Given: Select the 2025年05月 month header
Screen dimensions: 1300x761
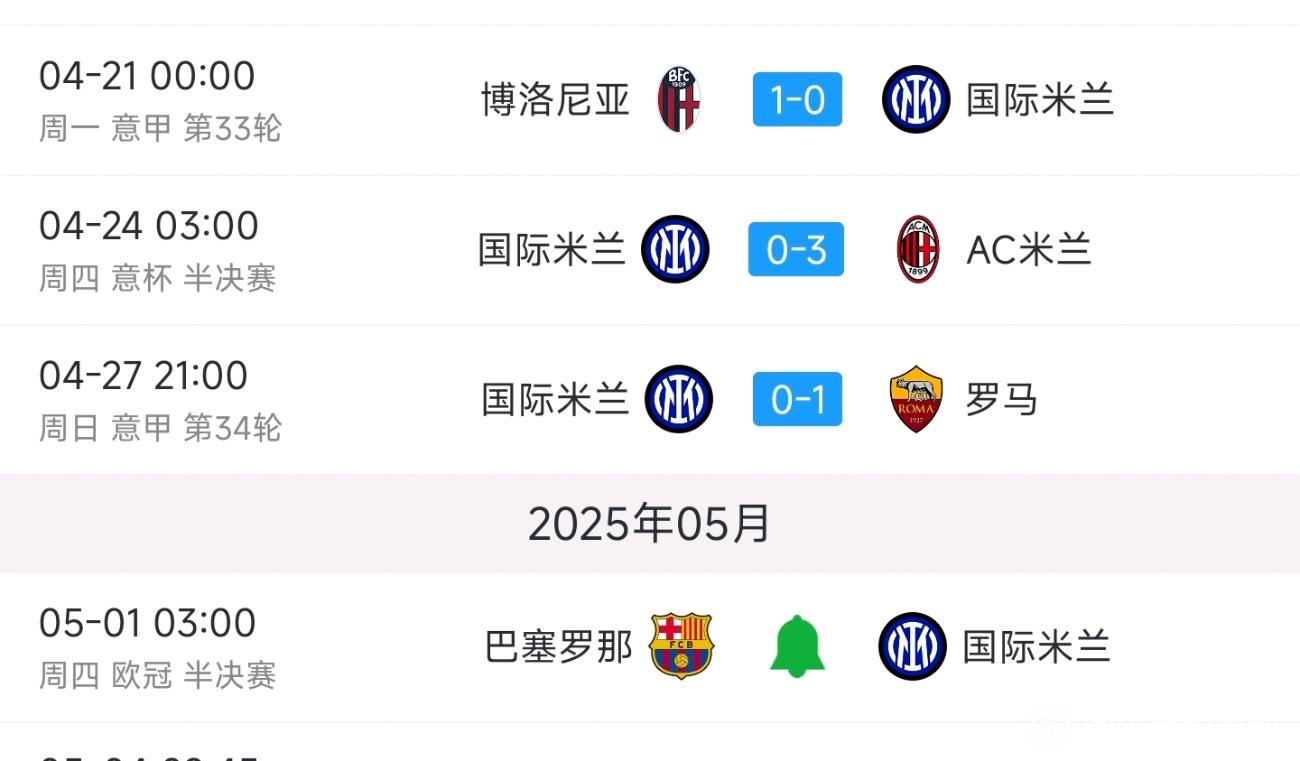Looking at the screenshot, I should 650,523.
